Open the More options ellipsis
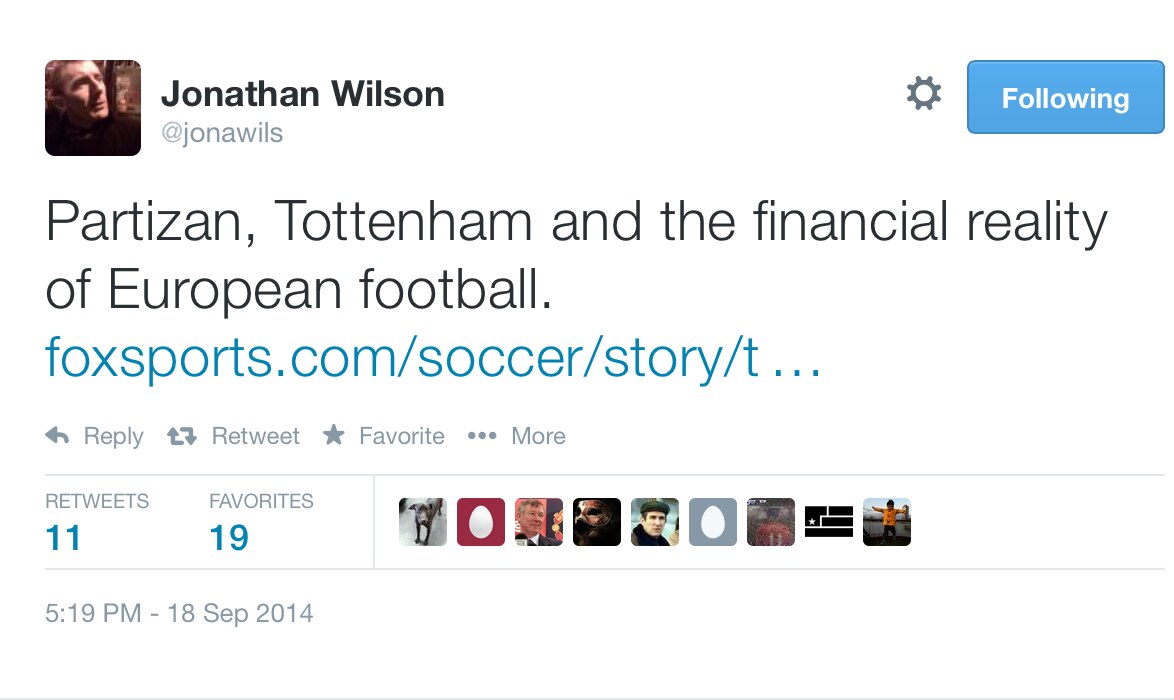Screen dimensions: 1174x700 point(482,436)
